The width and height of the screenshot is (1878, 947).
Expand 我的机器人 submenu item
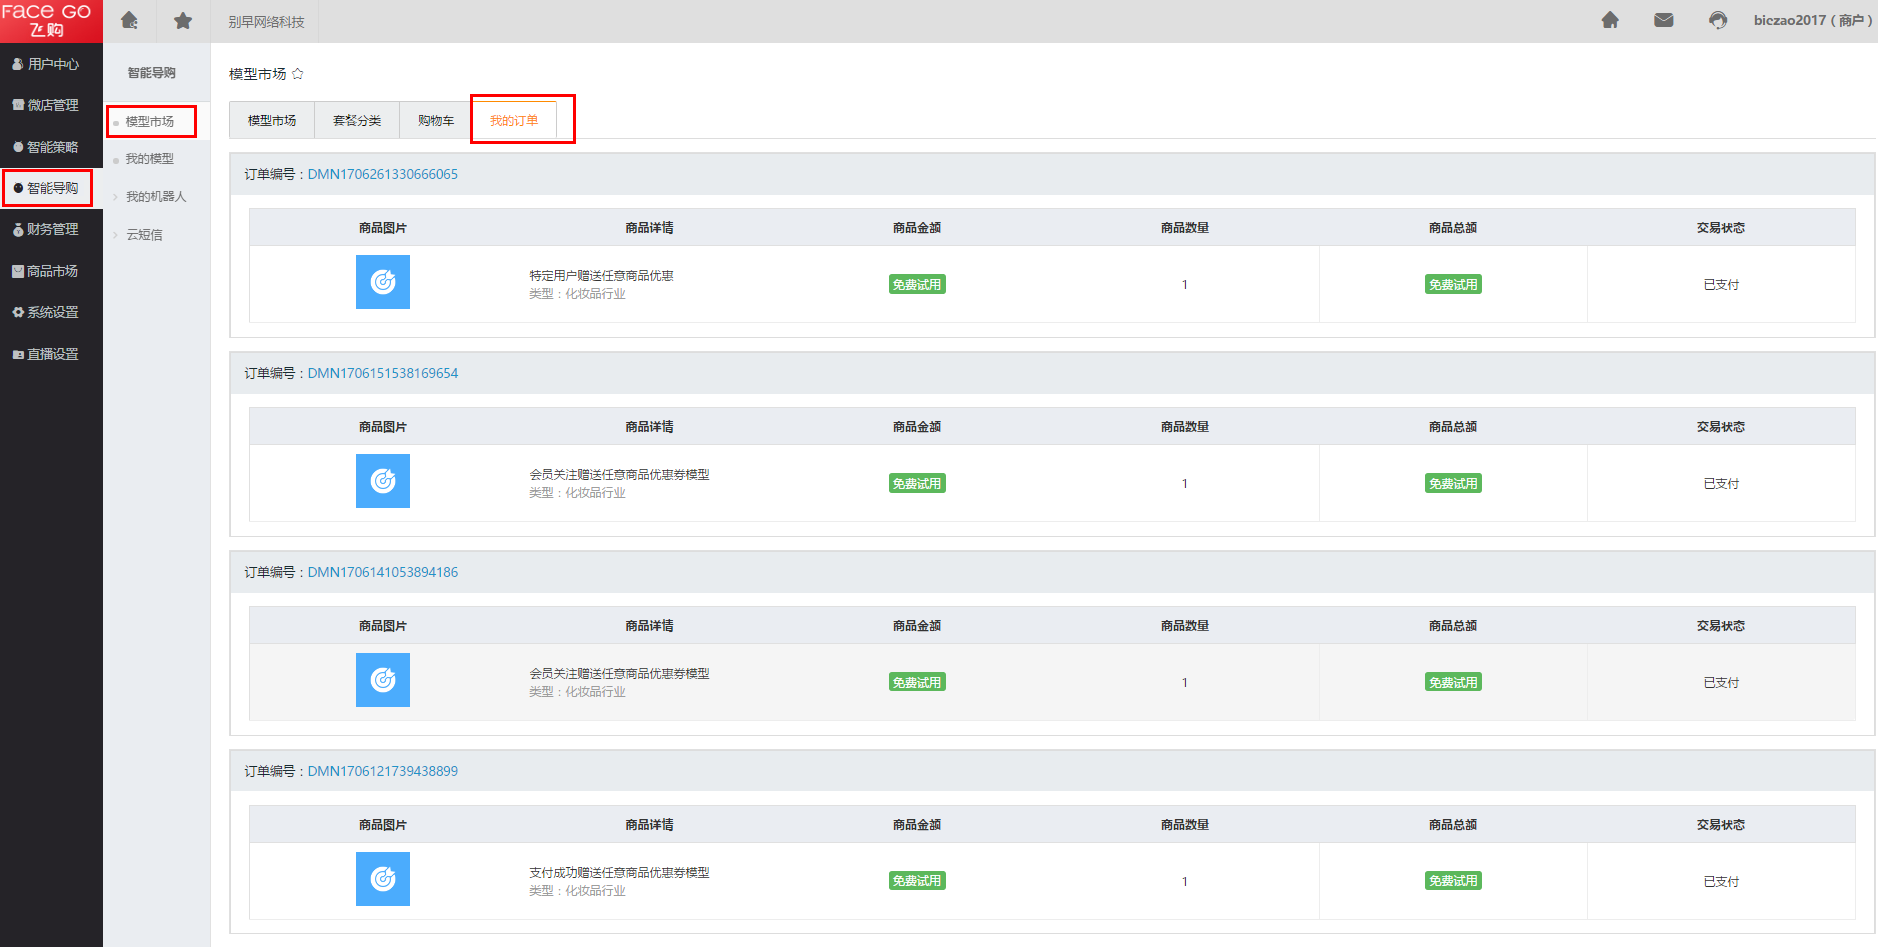coord(155,197)
